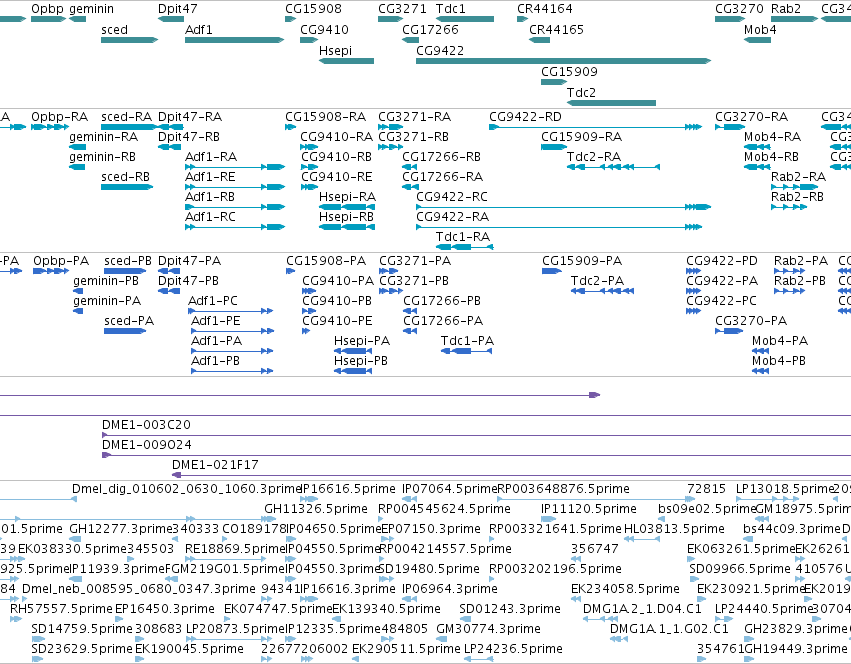This screenshot has height=664, width=851.
Task: Select the LP24236.5prime cDNA label
Action: tap(513, 649)
